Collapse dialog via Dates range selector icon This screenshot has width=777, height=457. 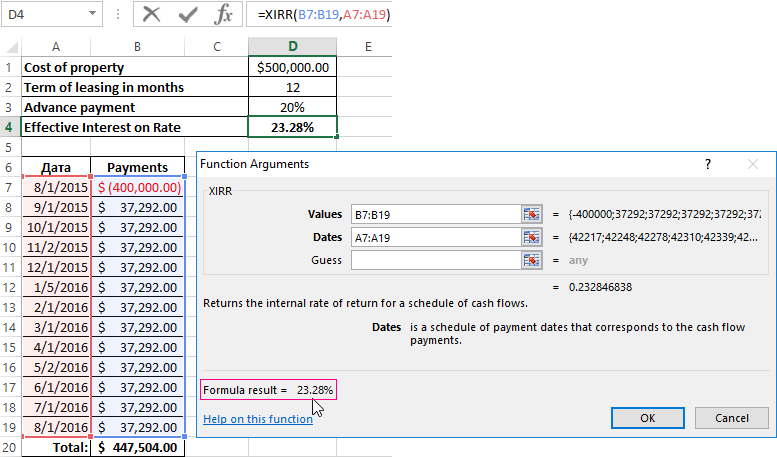point(531,237)
